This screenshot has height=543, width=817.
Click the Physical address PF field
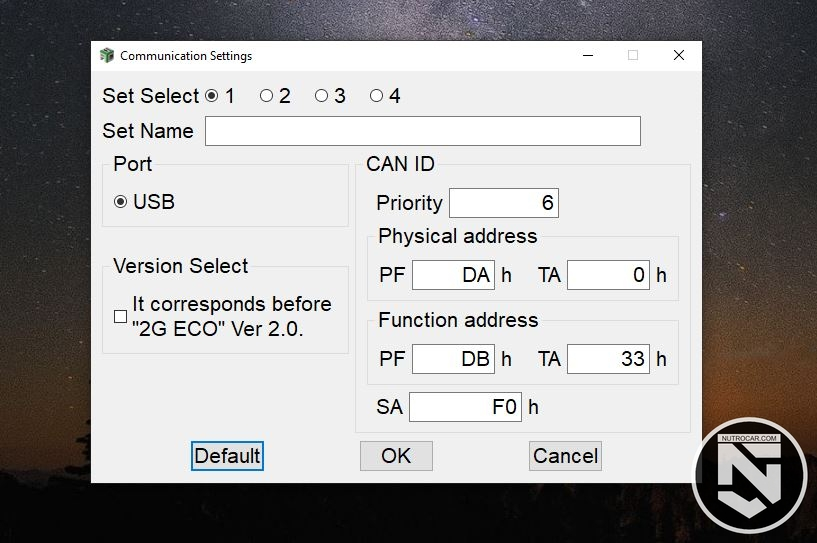pyautogui.click(x=452, y=275)
